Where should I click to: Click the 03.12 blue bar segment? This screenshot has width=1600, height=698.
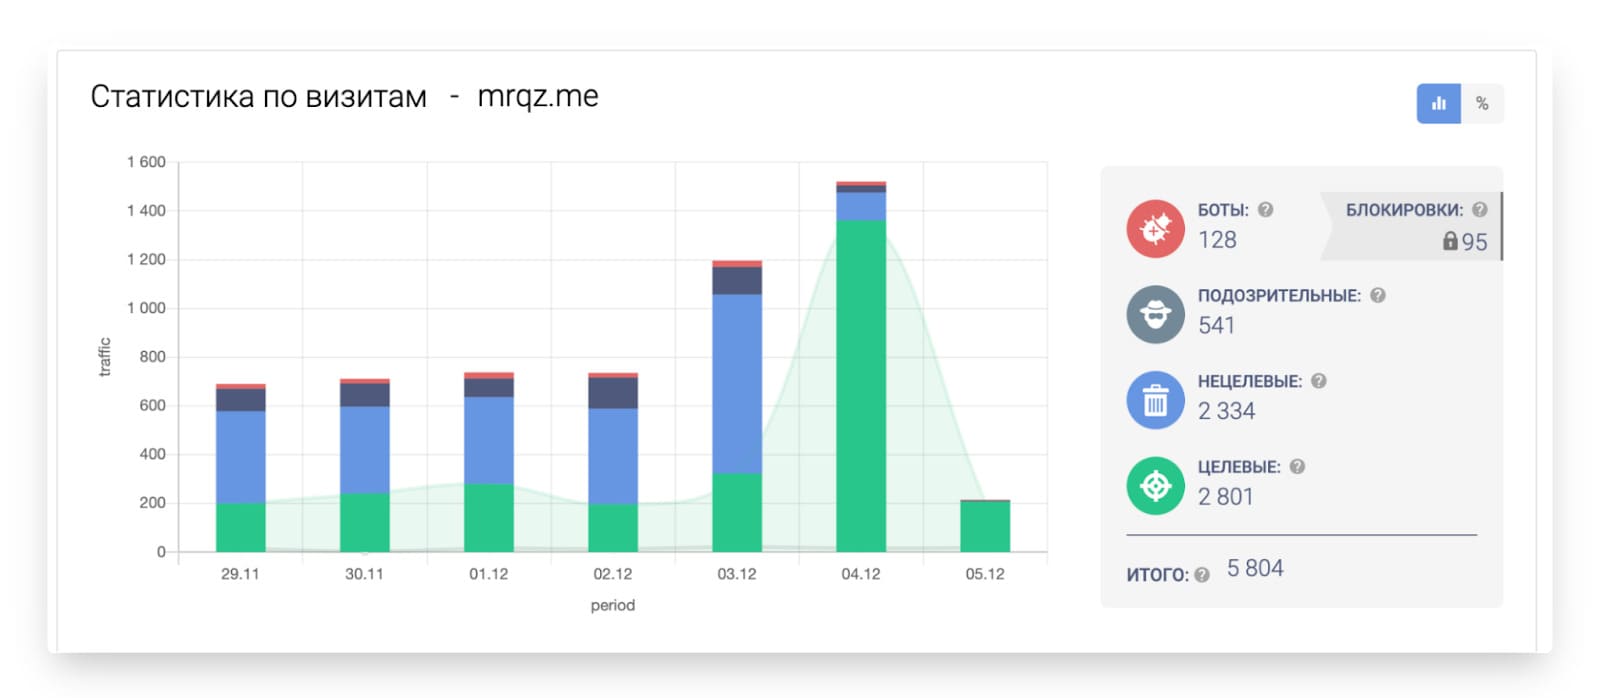737,384
